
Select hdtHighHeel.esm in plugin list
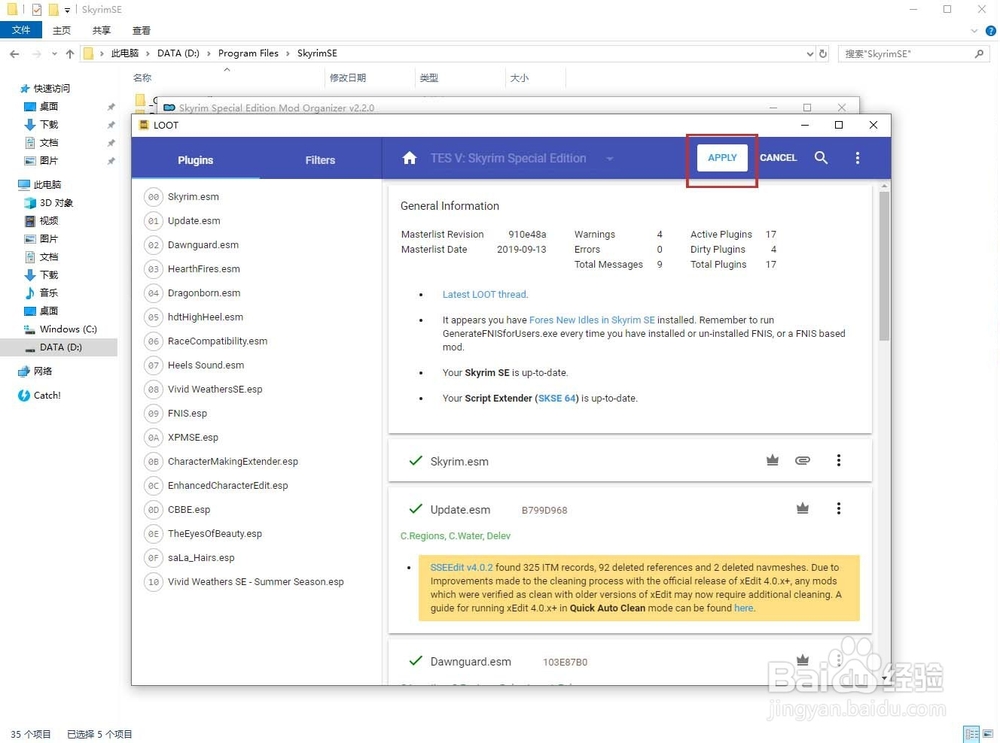click(205, 317)
